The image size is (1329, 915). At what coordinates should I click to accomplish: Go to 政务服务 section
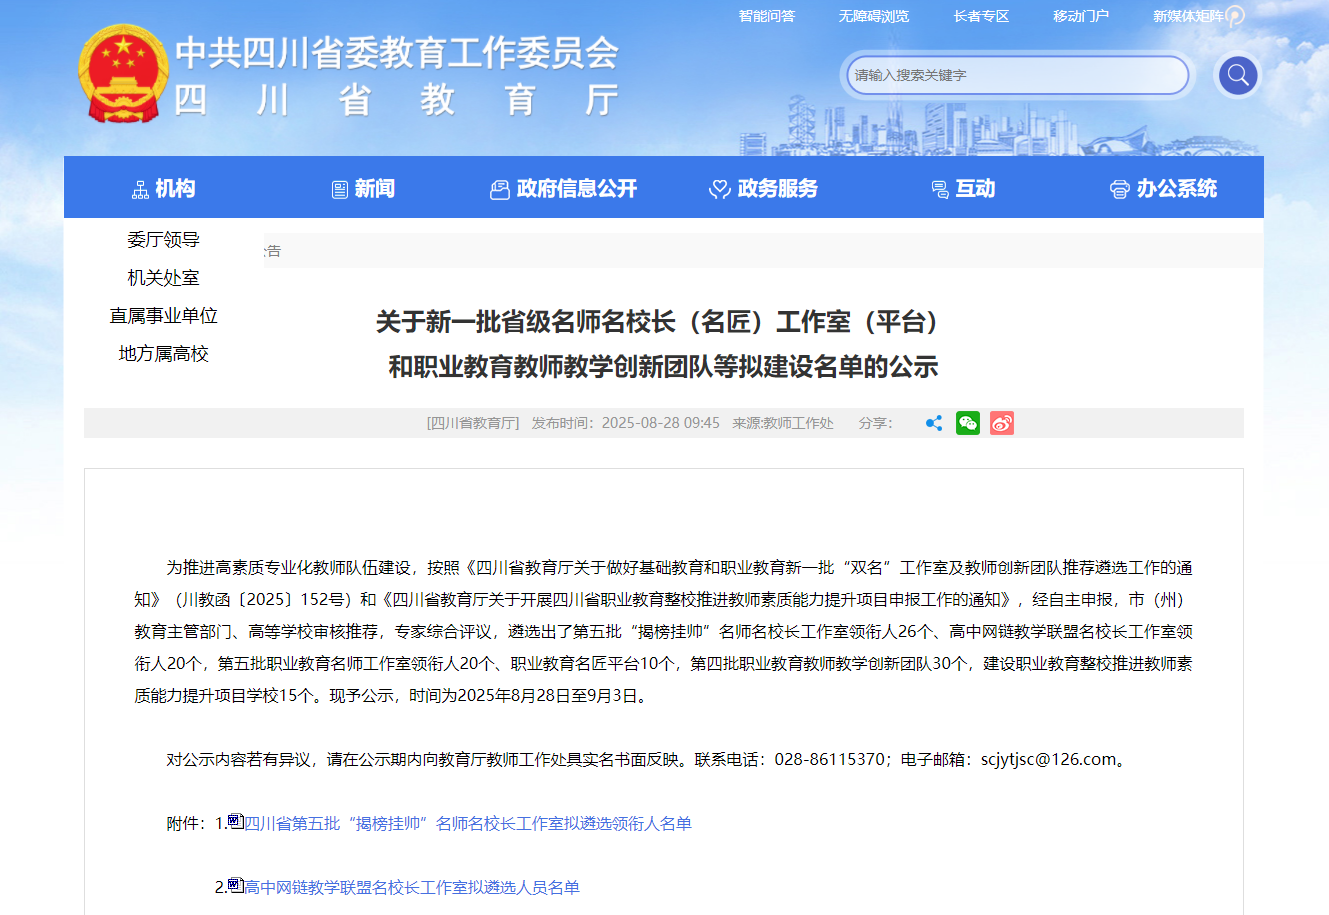[x=764, y=188]
